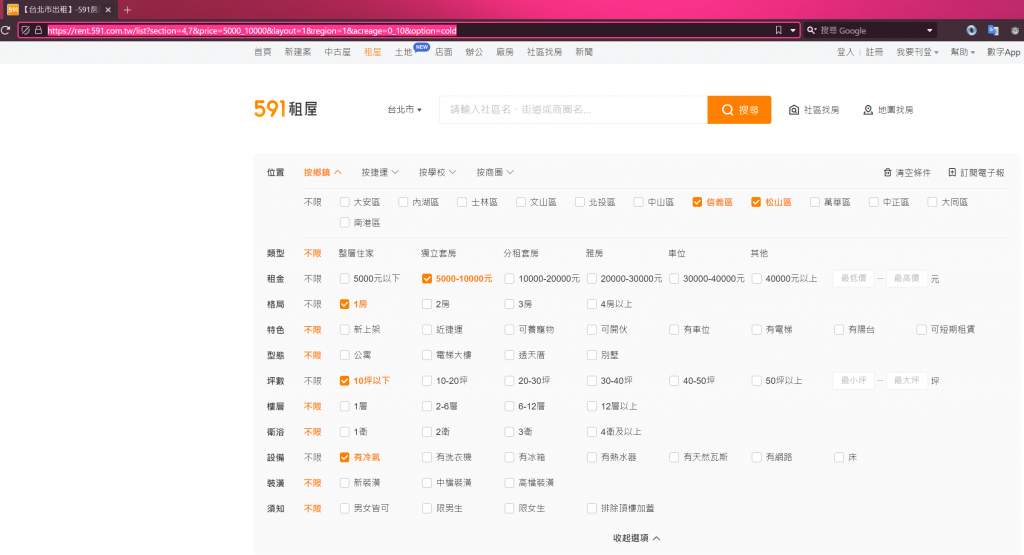Select 獨立套房 room type
This screenshot has height=555, width=1024.
click(x=438, y=253)
